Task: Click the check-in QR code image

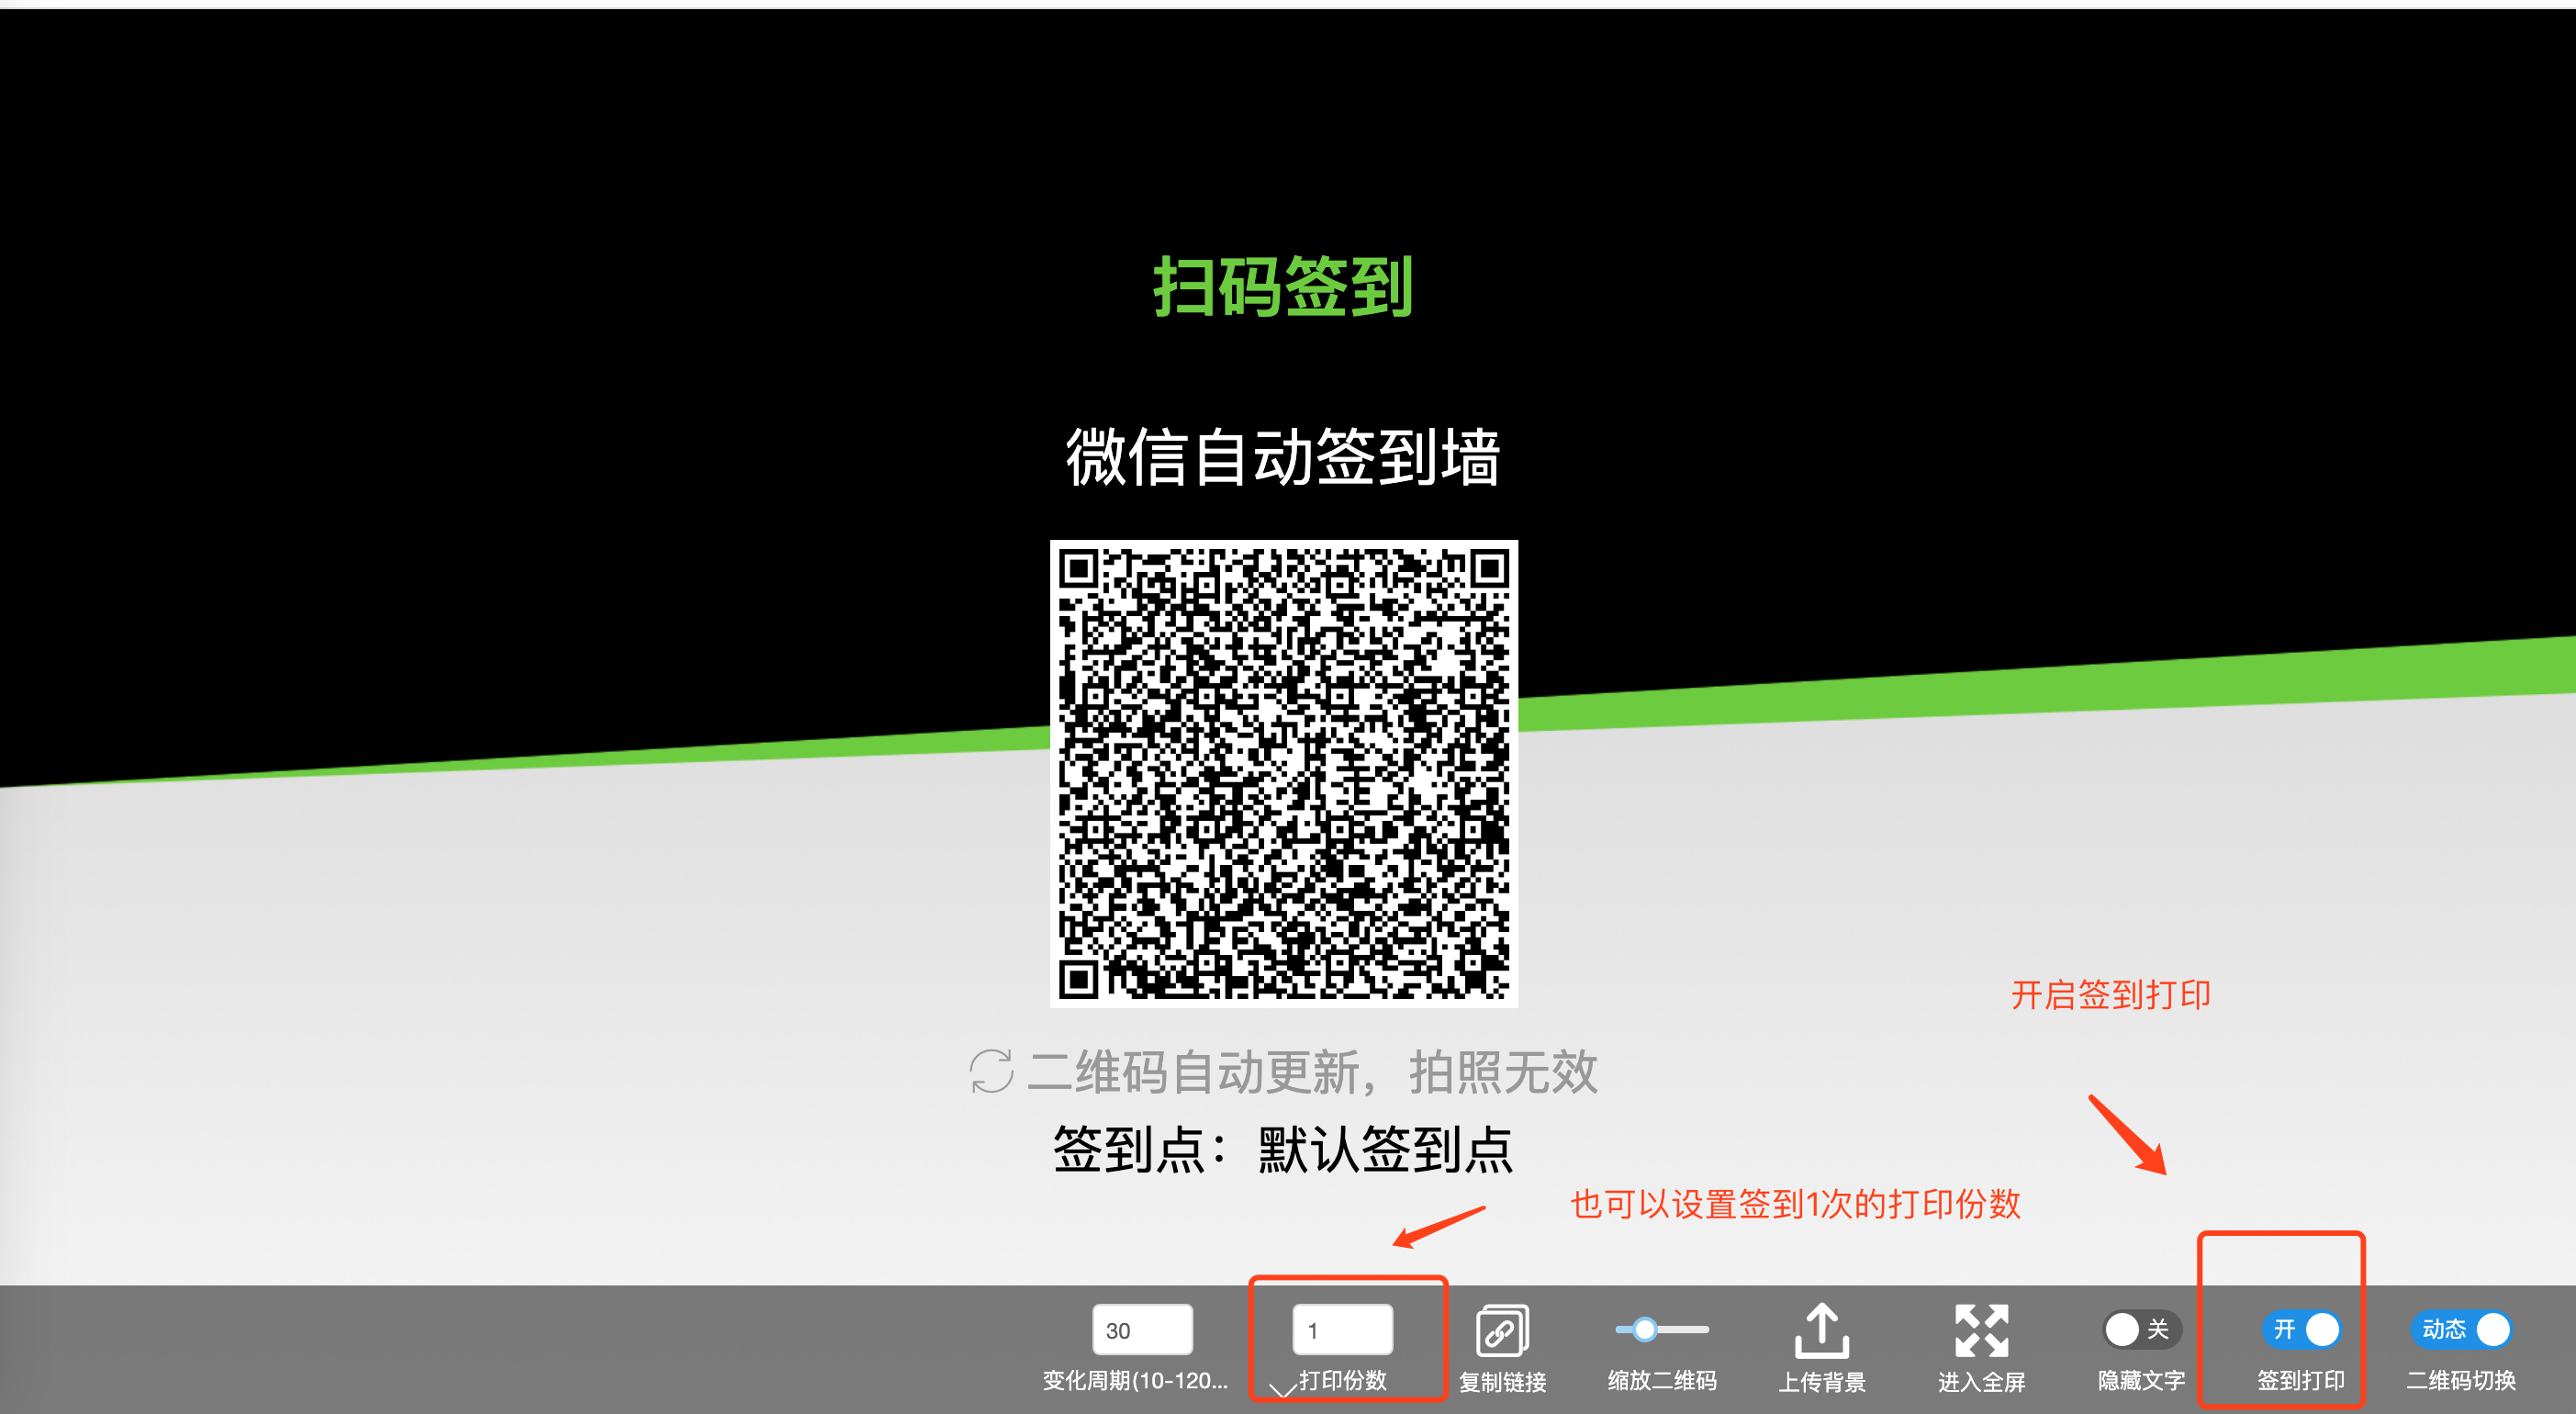Action: (x=1283, y=774)
